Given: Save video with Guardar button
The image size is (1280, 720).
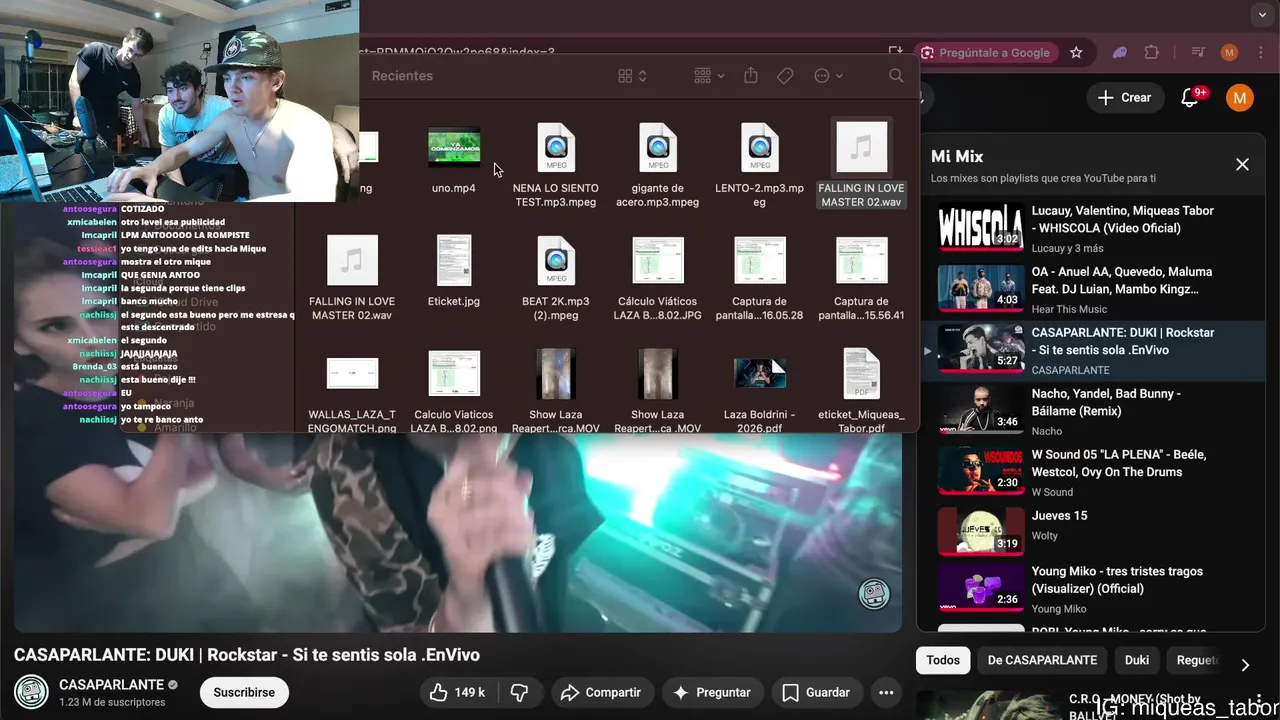Looking at the screenshot, I should coord(816,692).
